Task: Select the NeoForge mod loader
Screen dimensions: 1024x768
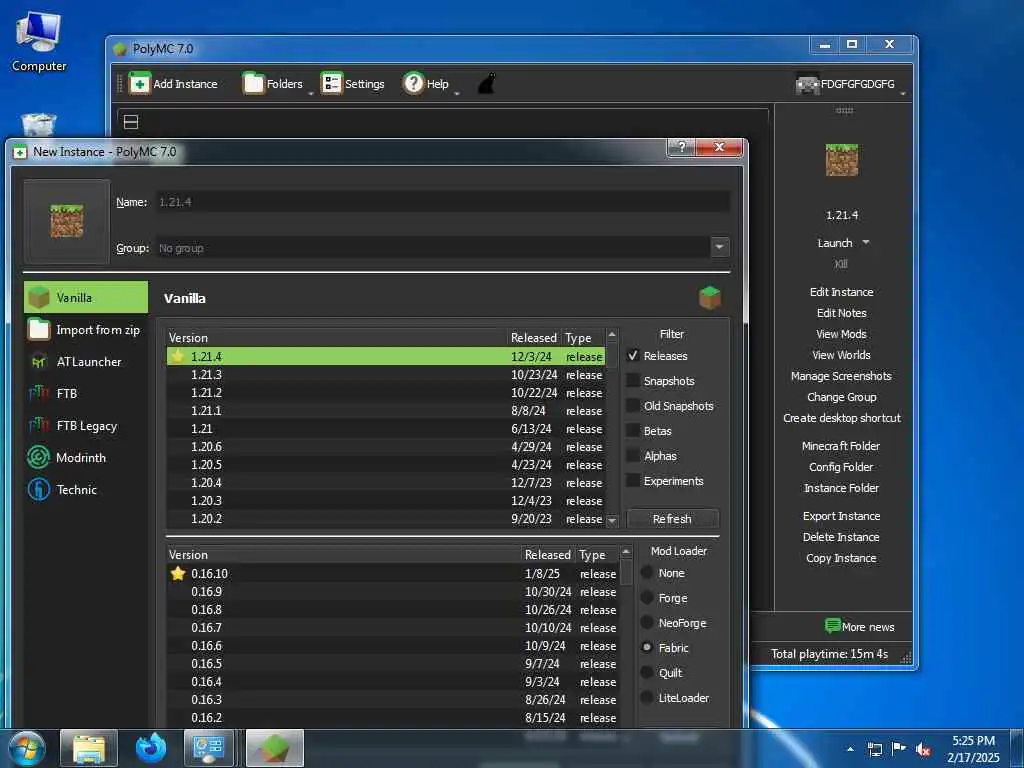Action: (x=647, y=622)
